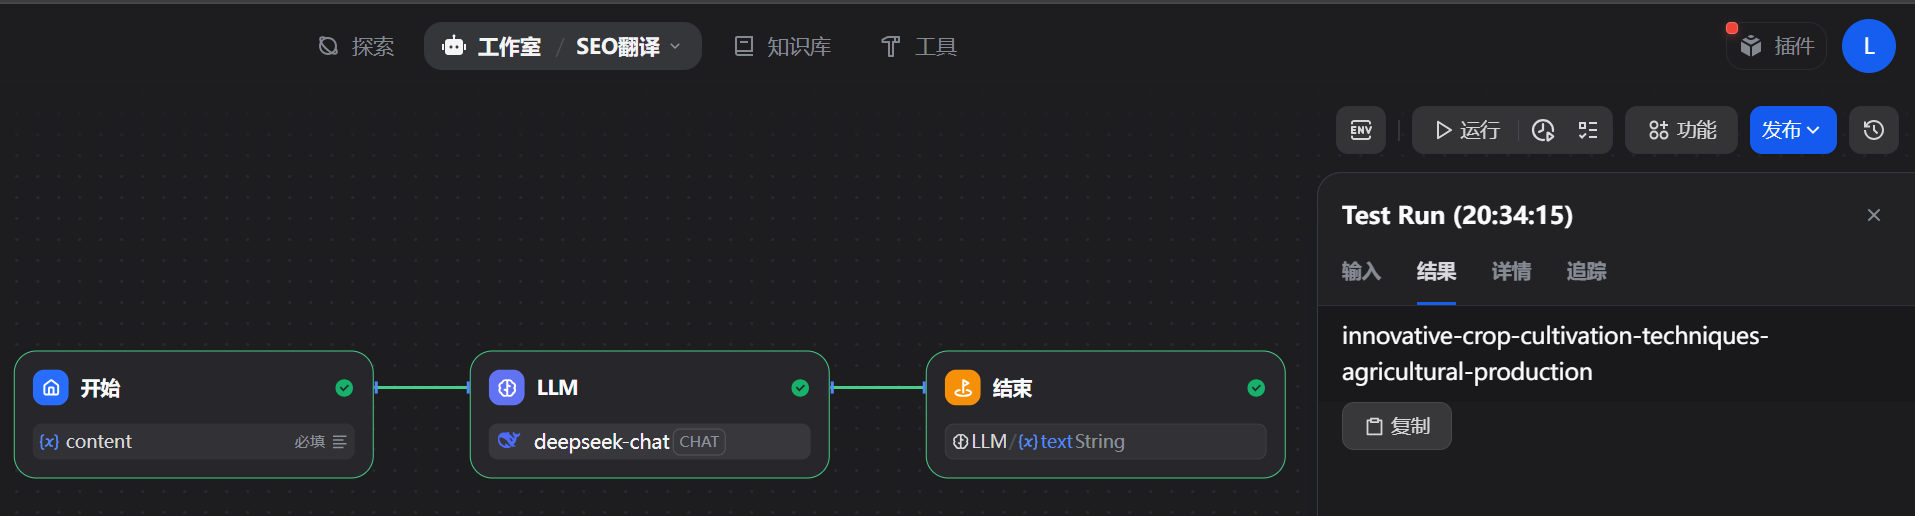Switch to the 输入 tab

click(x=1361, y=271)
